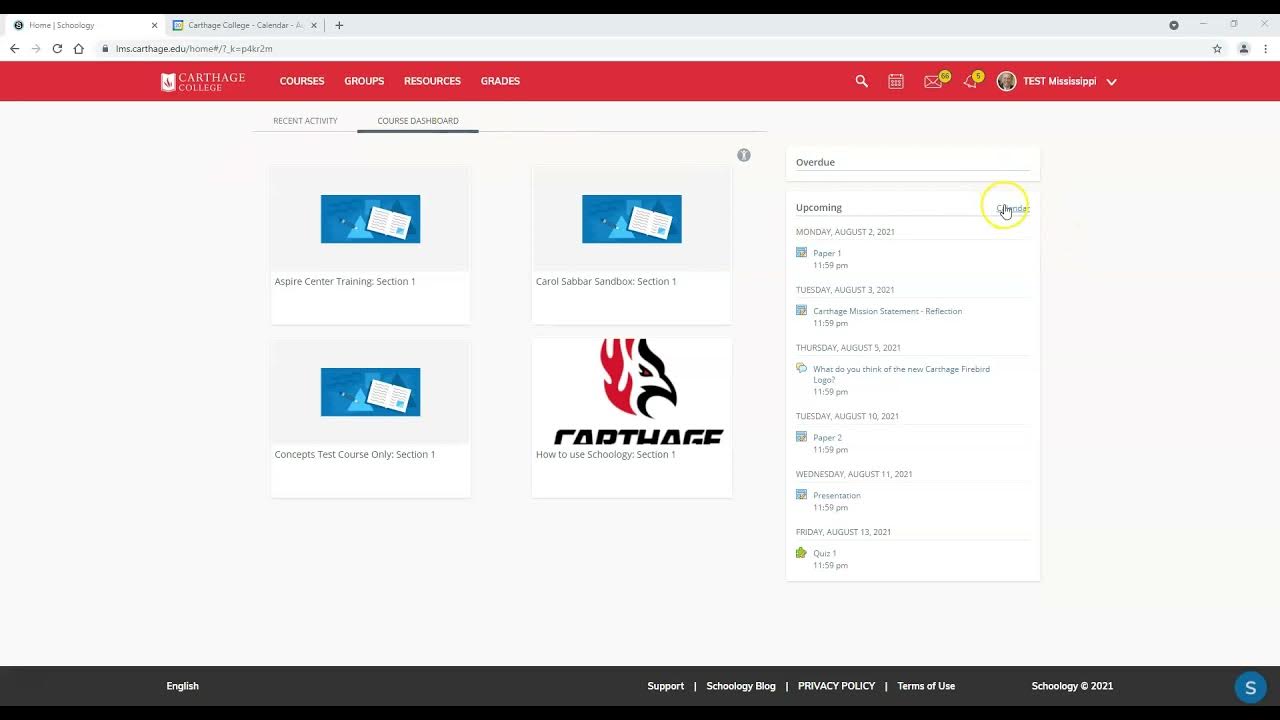Click the browser home button

point(78,48)
